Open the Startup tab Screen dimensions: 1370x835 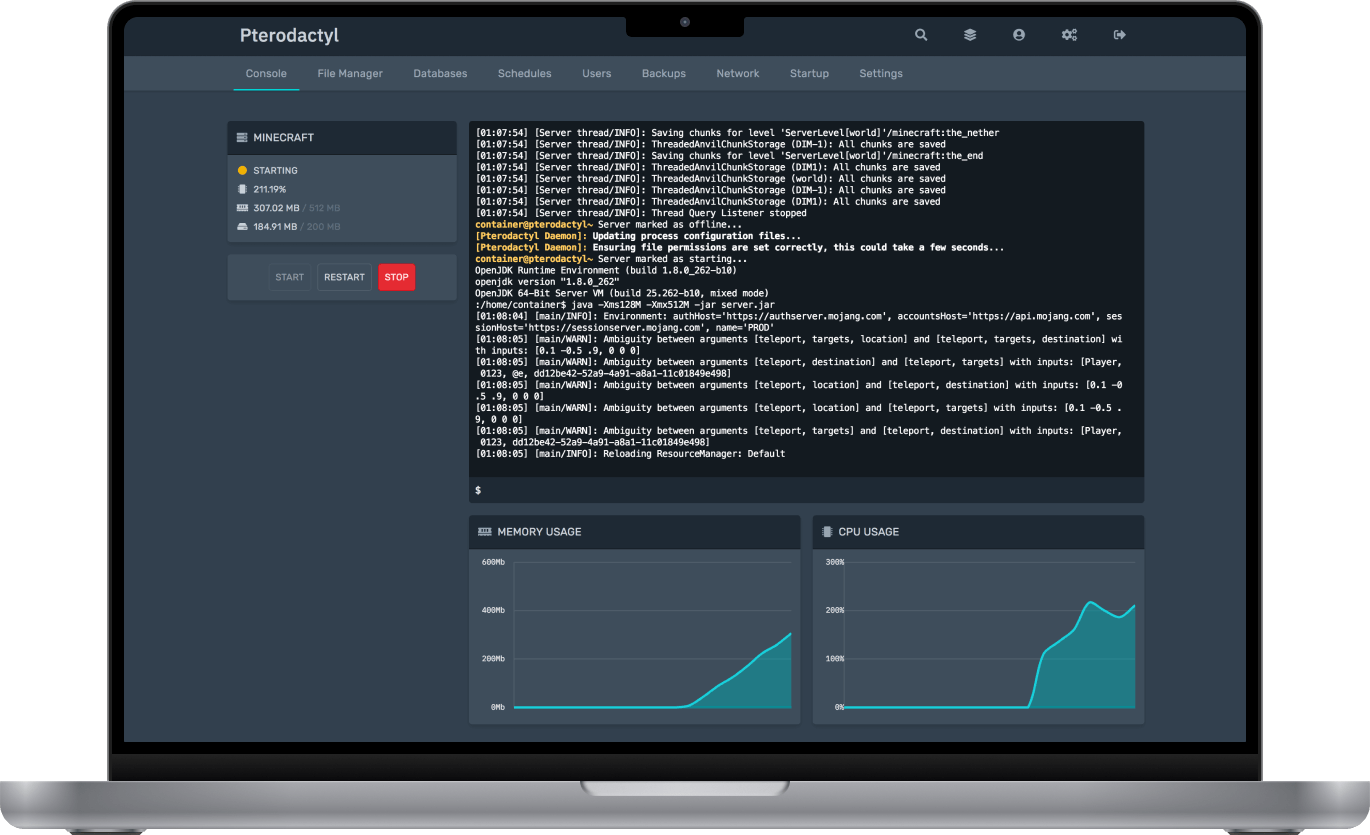[809, 73]
